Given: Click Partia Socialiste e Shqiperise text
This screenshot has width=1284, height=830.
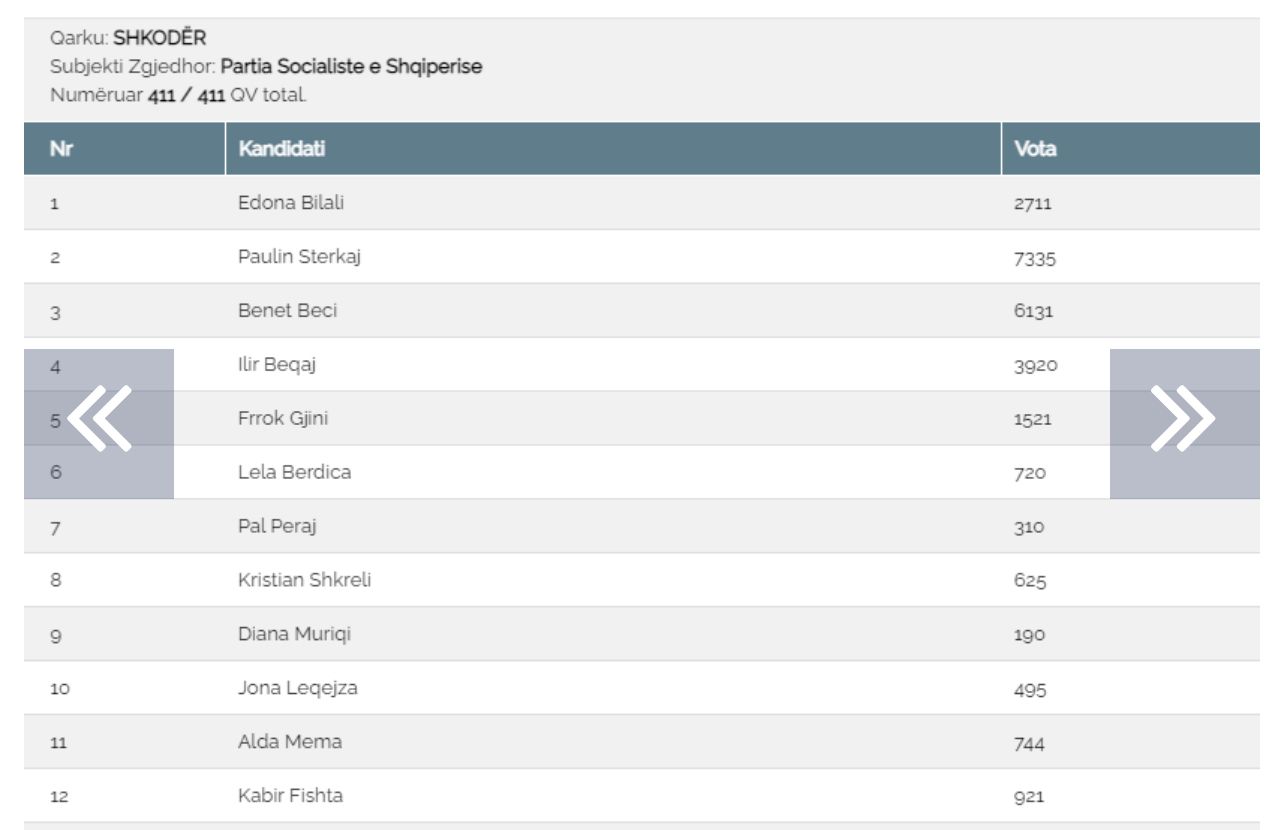Looking at the screenshot, I should 351,68.
